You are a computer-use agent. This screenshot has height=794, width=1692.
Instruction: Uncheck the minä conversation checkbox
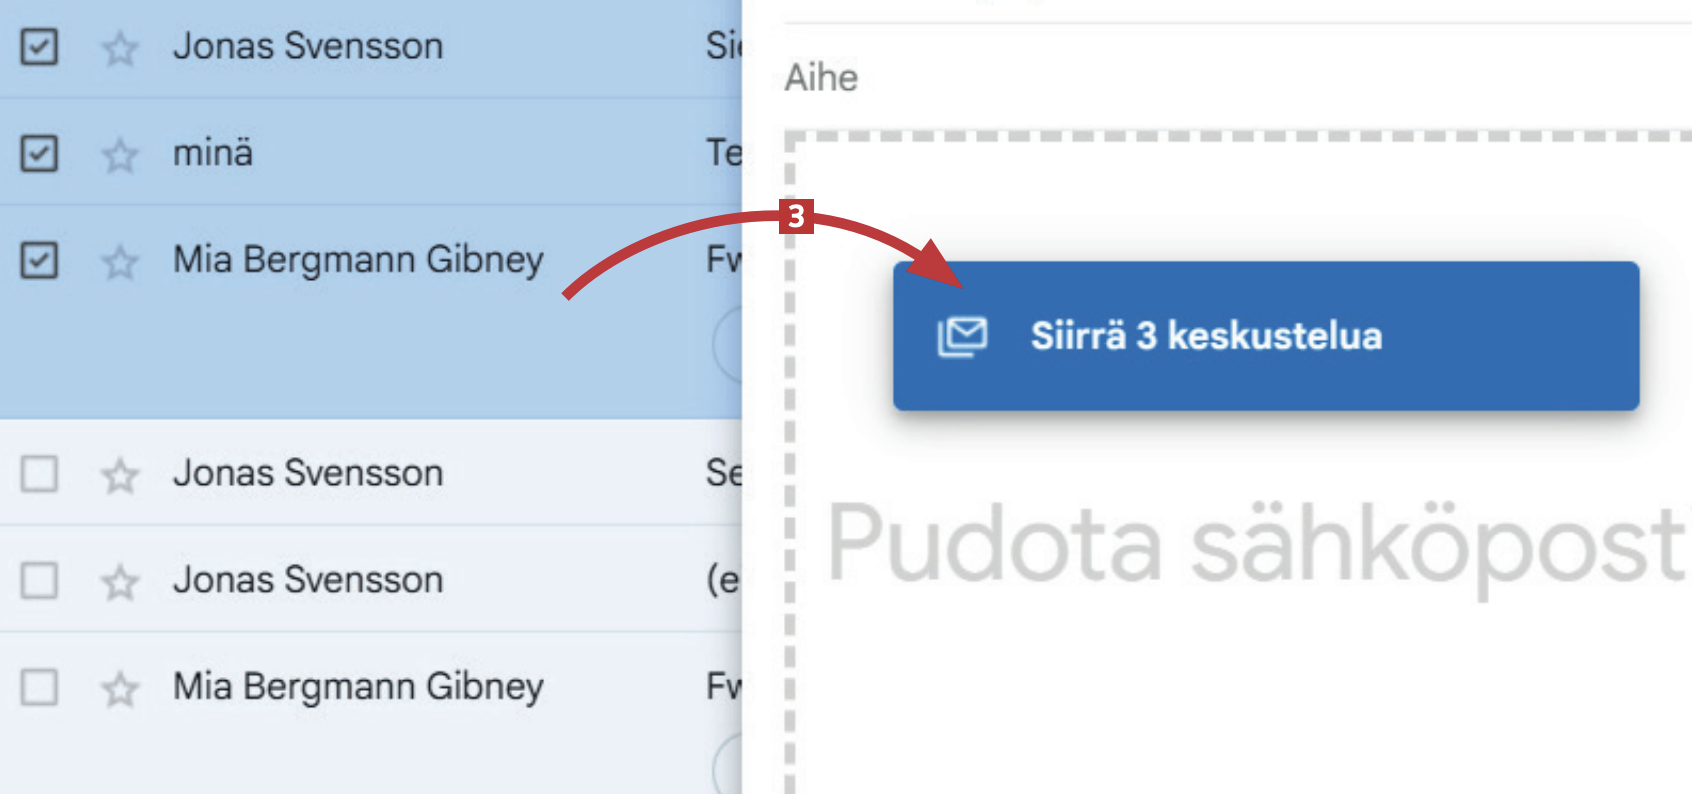pyautogui.click(x=39, y=153)
